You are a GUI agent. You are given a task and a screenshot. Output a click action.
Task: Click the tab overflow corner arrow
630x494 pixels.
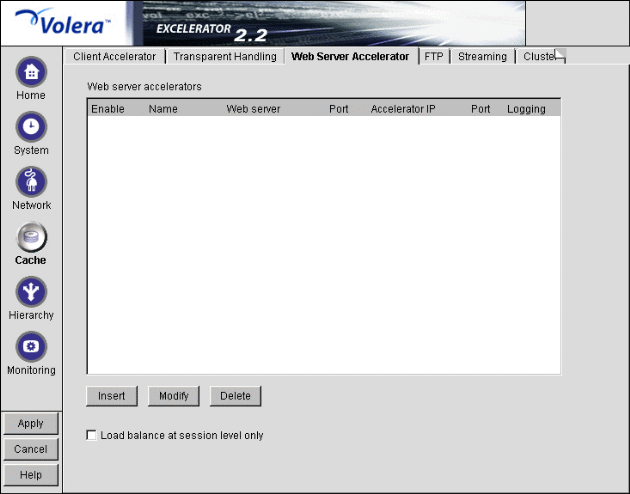pos(560,56)
